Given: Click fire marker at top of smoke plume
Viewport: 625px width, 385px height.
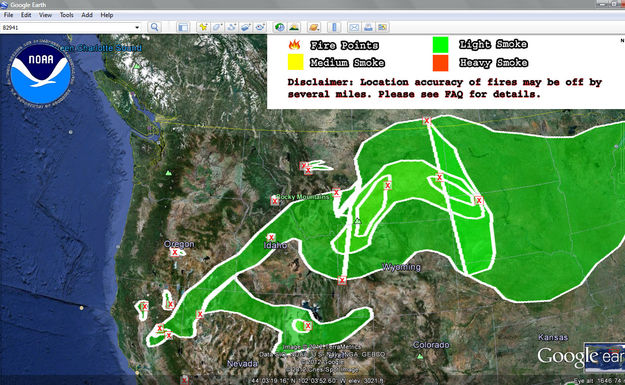Looking at the screenshot, I should click(427, 120).
